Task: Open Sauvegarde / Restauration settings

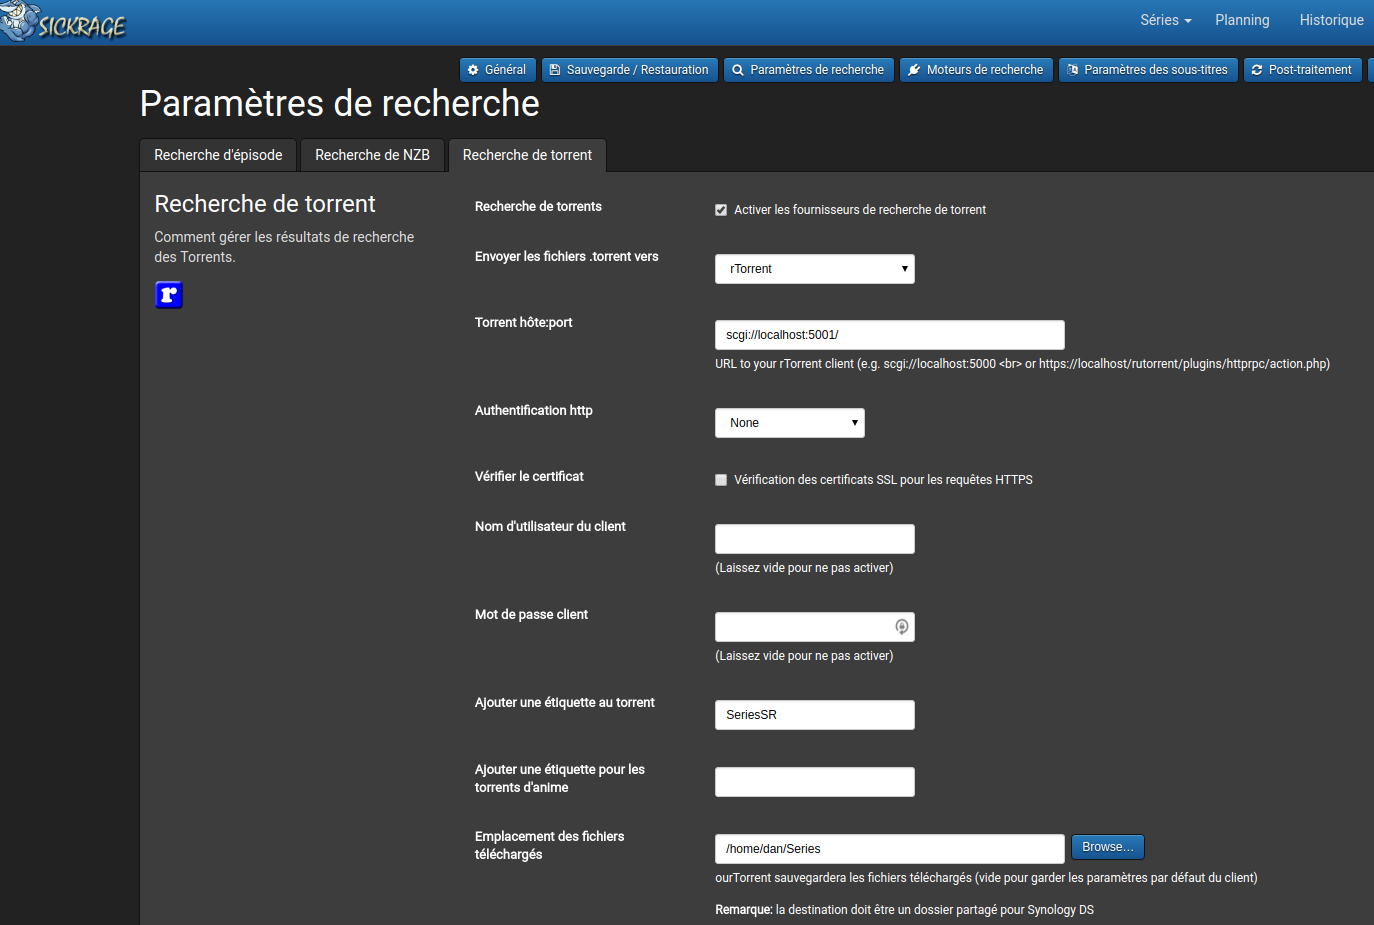Action: point(630,70)
